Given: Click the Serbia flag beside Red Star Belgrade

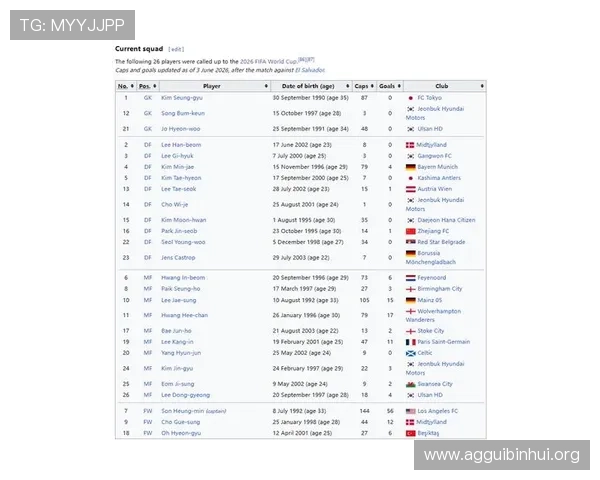Looking at the screenshot, I should coord(411,242).
